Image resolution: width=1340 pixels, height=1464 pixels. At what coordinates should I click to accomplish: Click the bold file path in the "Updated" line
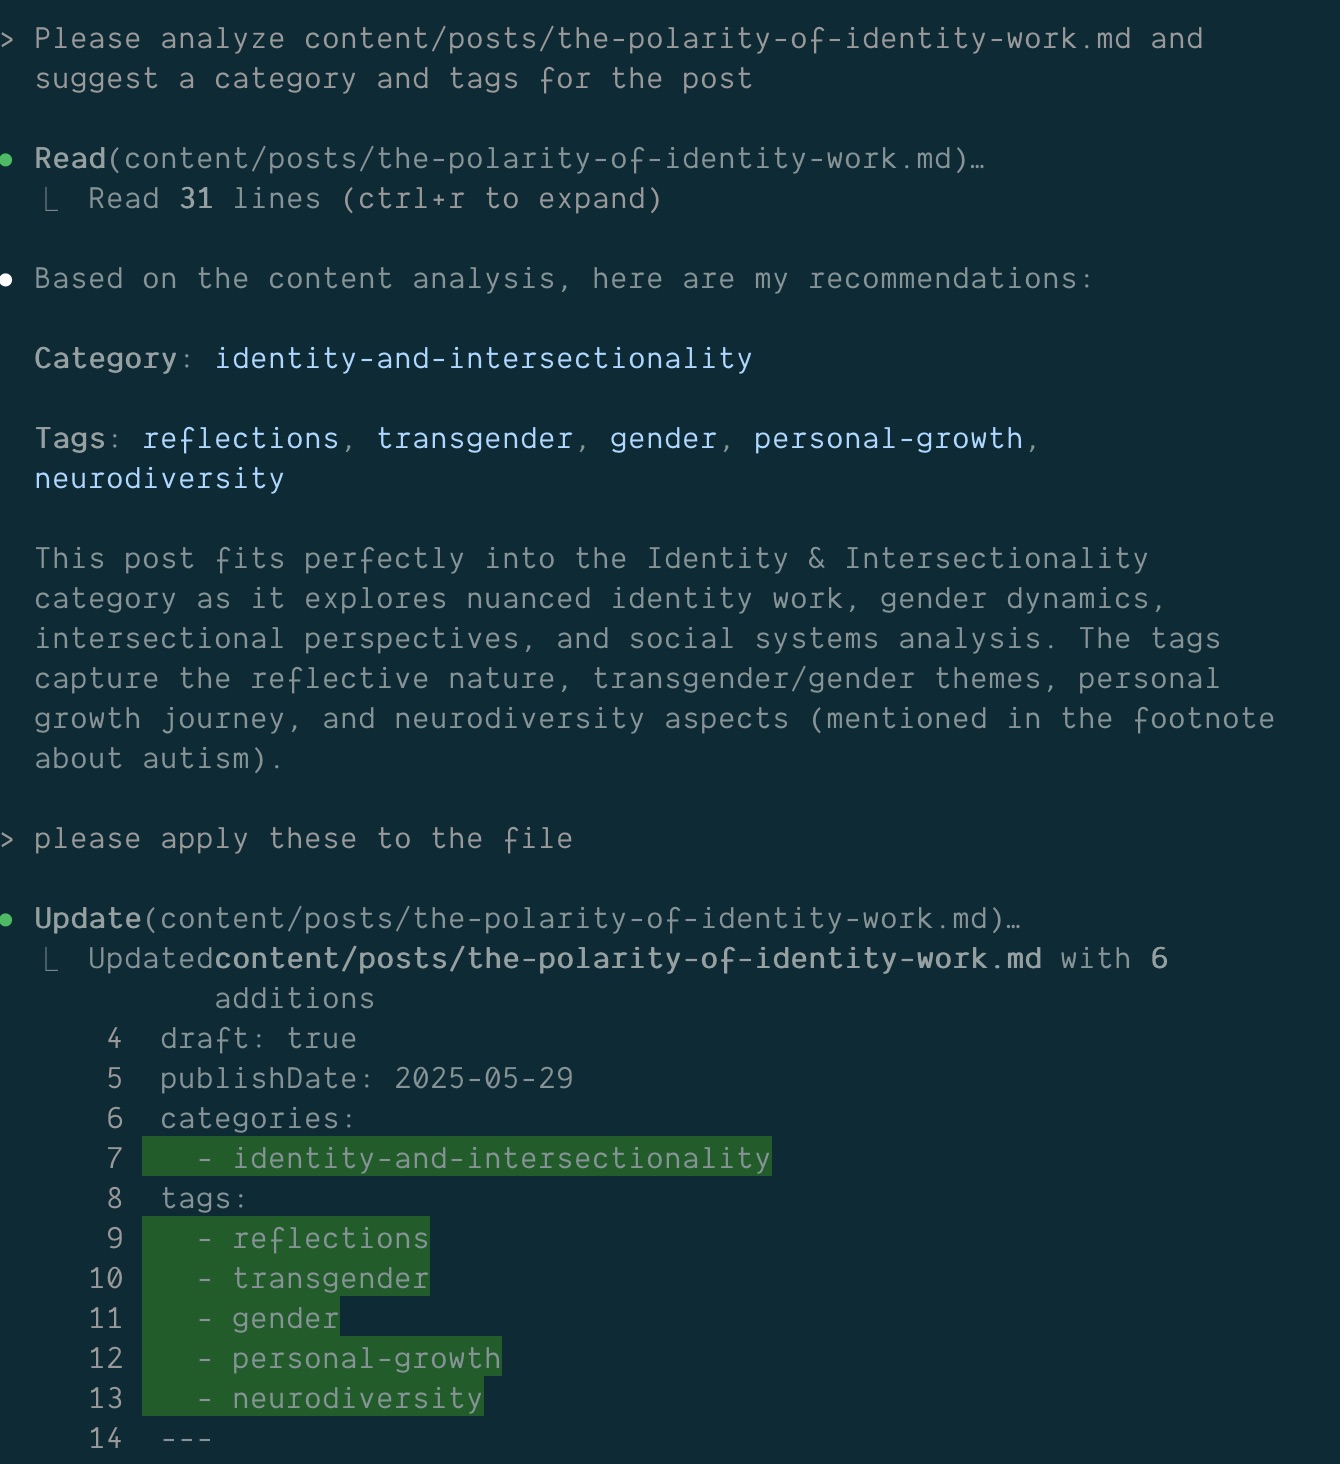pyautogui.click(x=628, y=959)
